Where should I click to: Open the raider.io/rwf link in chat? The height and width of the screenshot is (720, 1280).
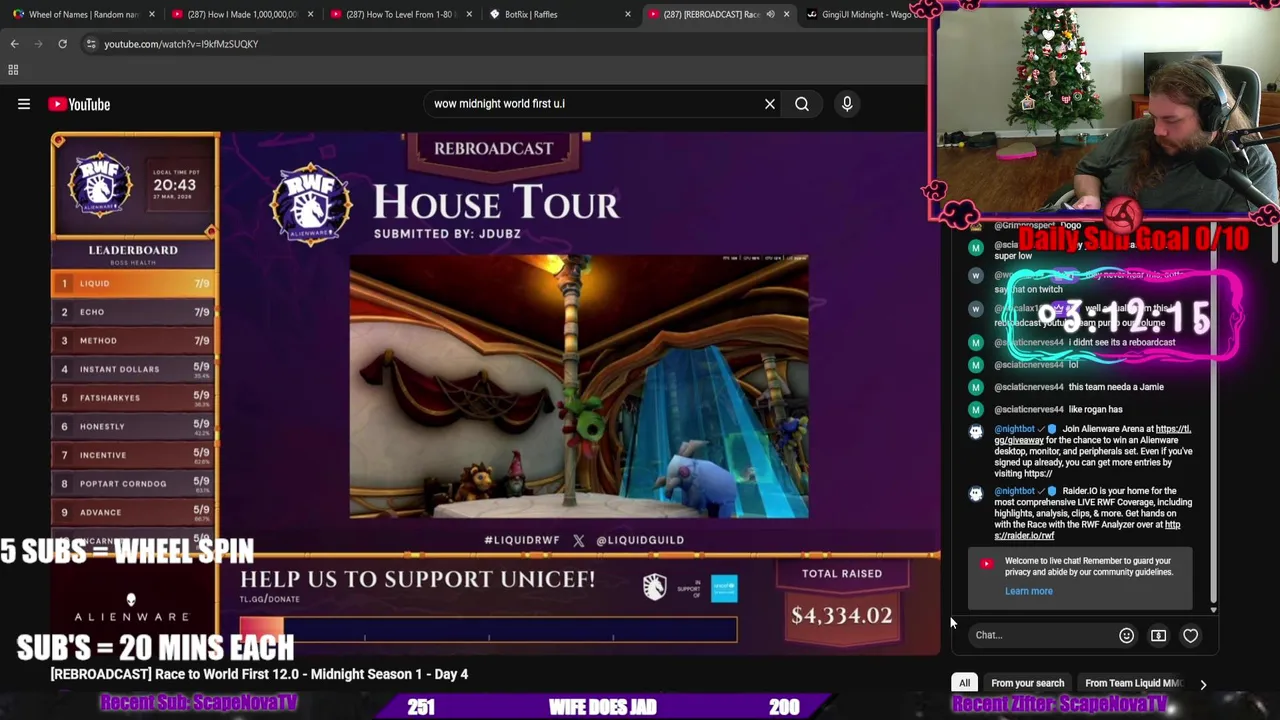tap(1087, 530)
